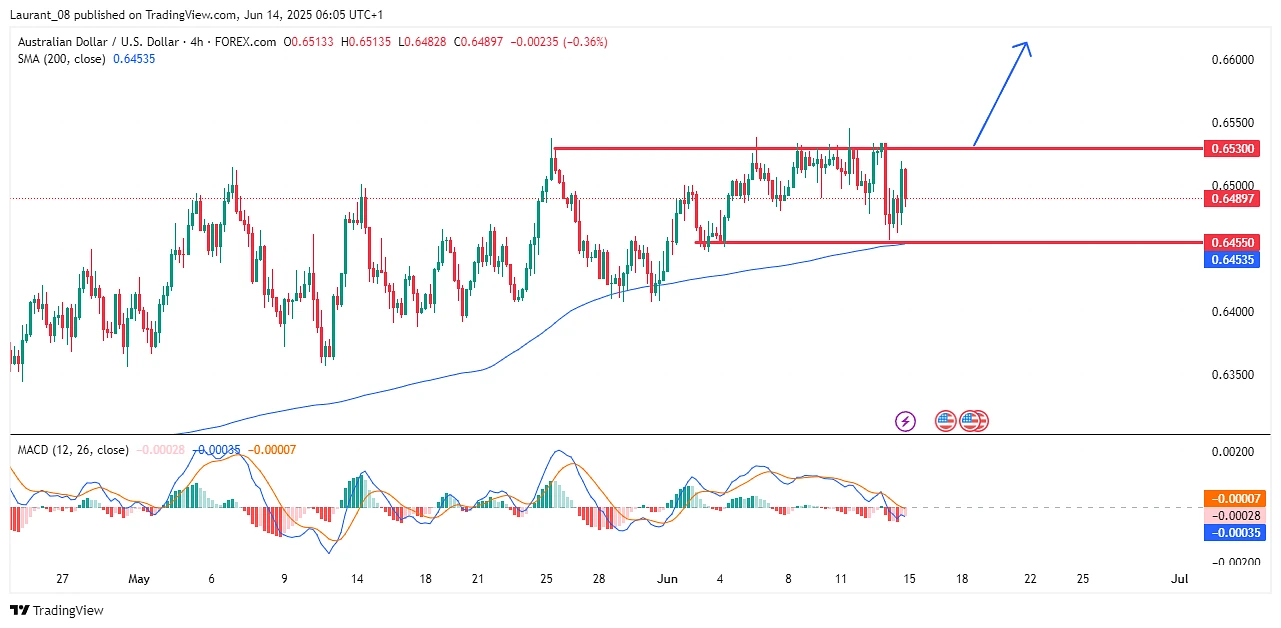Click the current price 0.64897 axis label
The height and width of the screenshot is (628, 1281).
(1234, 198)
